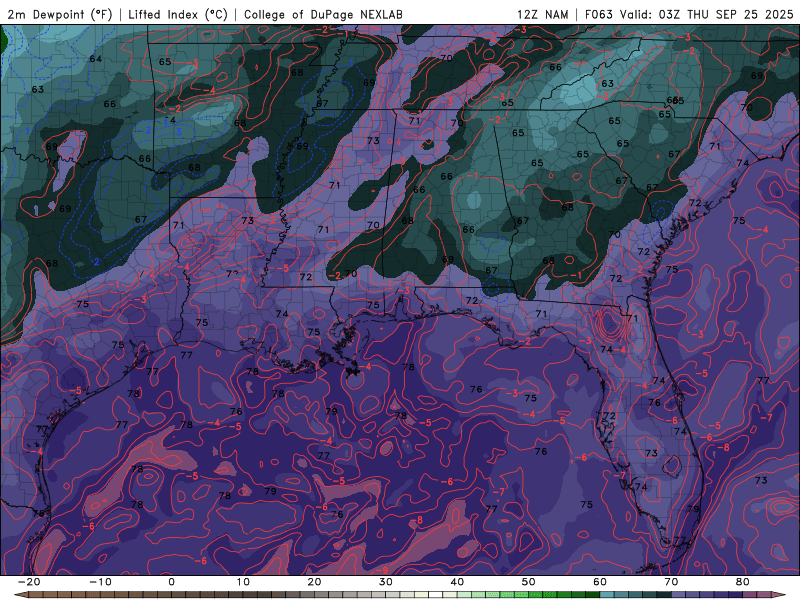Click the '80' color scale label
800x600 pixels.
tap(743, 582)
